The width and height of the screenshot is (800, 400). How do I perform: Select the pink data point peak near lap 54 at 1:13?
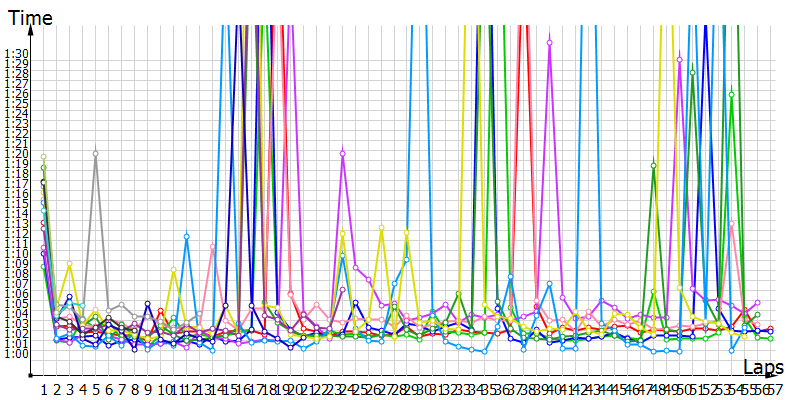click(732, 224)
